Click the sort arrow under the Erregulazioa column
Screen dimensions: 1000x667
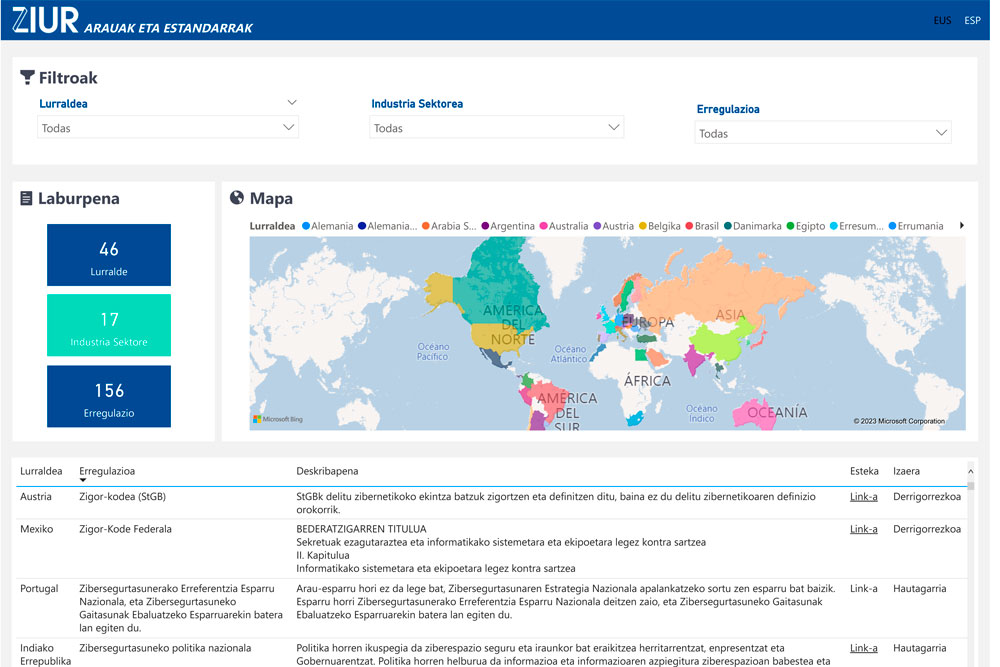pyautogui.click(x=84, y=481)
